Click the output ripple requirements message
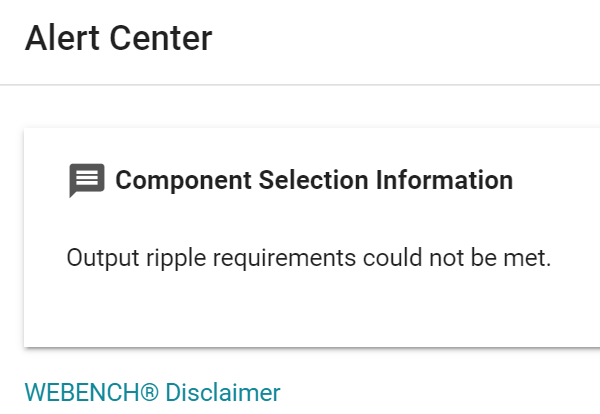Image resolution: width=600 pixels, height=414 pixels. coord(309,258)
